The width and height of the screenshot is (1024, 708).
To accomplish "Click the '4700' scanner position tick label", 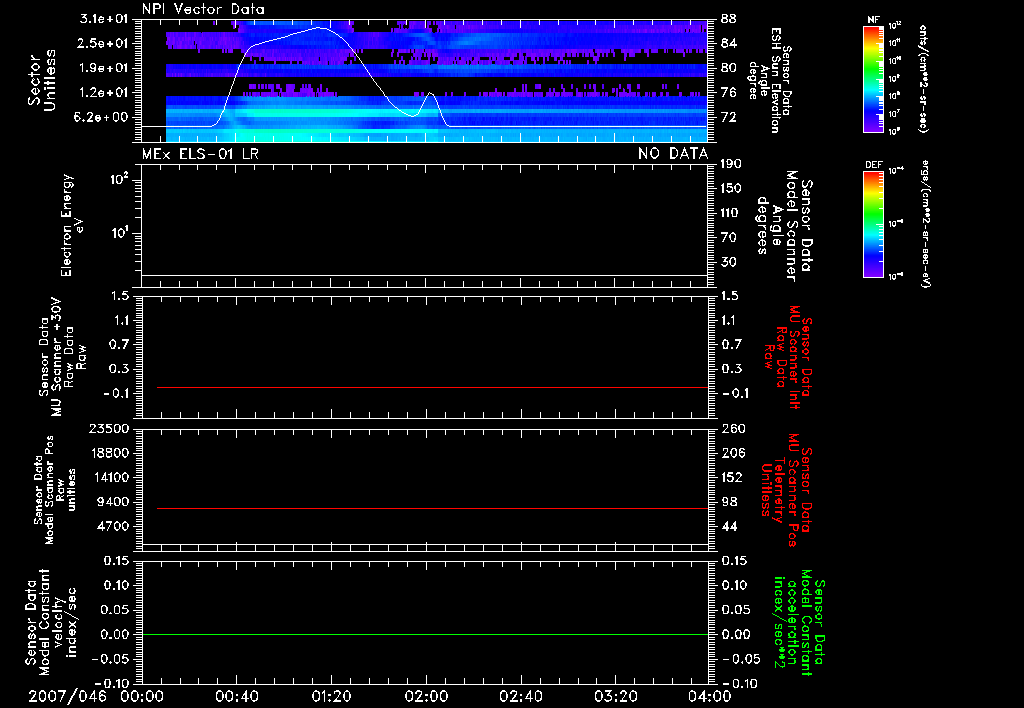I will 112,526.
